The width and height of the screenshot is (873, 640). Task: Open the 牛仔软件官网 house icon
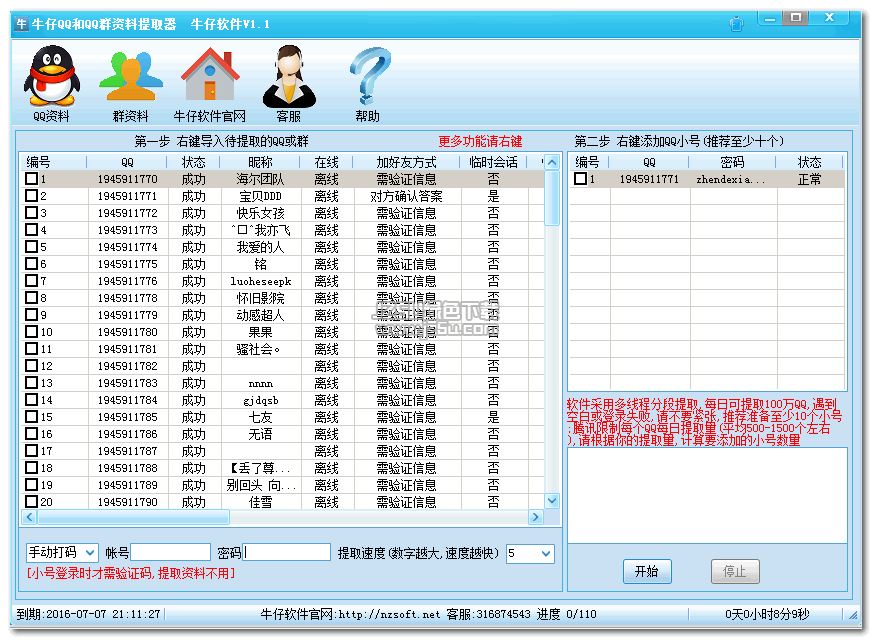click(209, 83)
